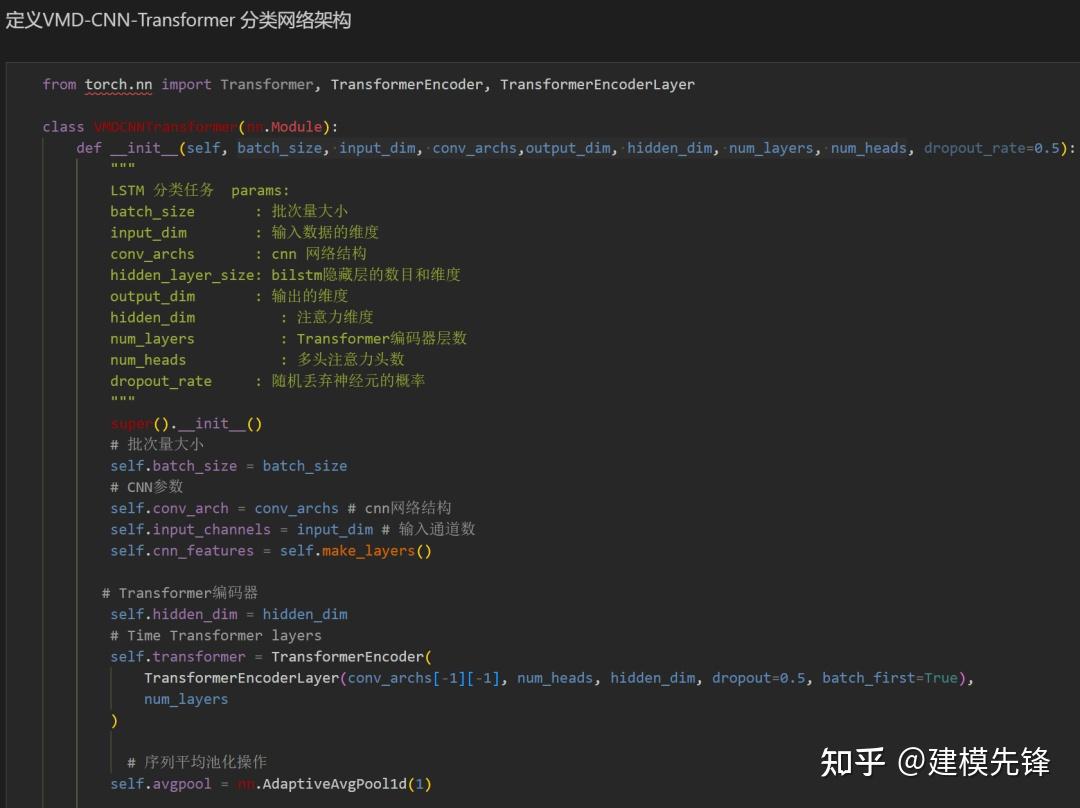Select the VMDCNNTransformer class name

168,127
